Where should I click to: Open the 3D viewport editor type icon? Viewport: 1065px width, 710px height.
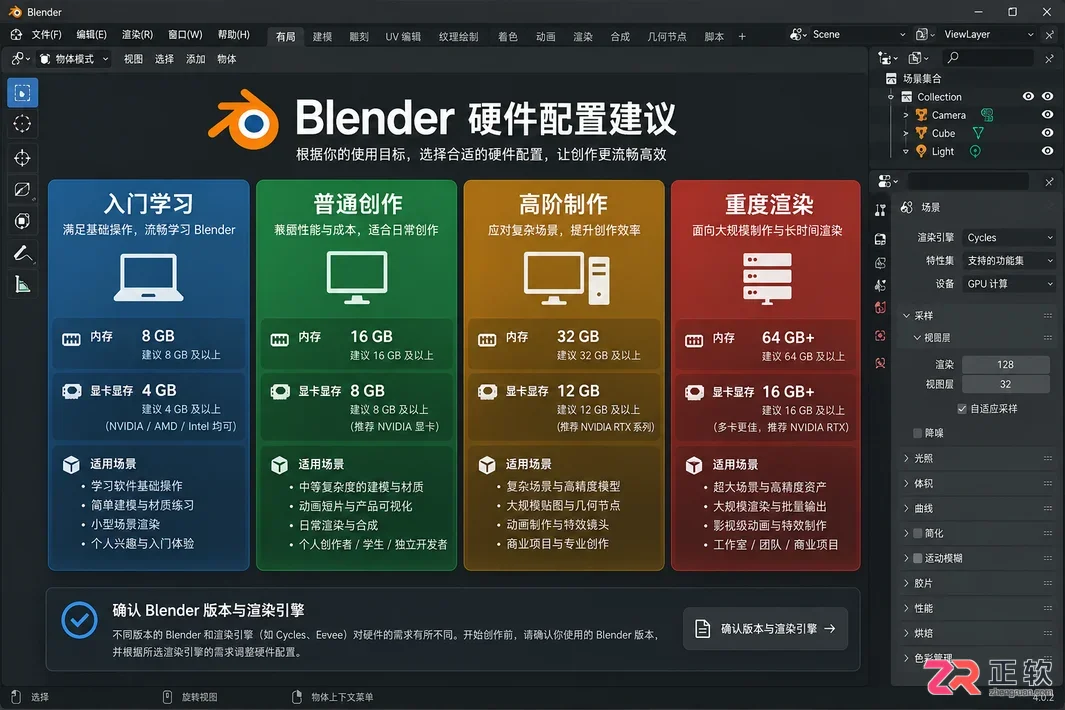tap(20, 59)
